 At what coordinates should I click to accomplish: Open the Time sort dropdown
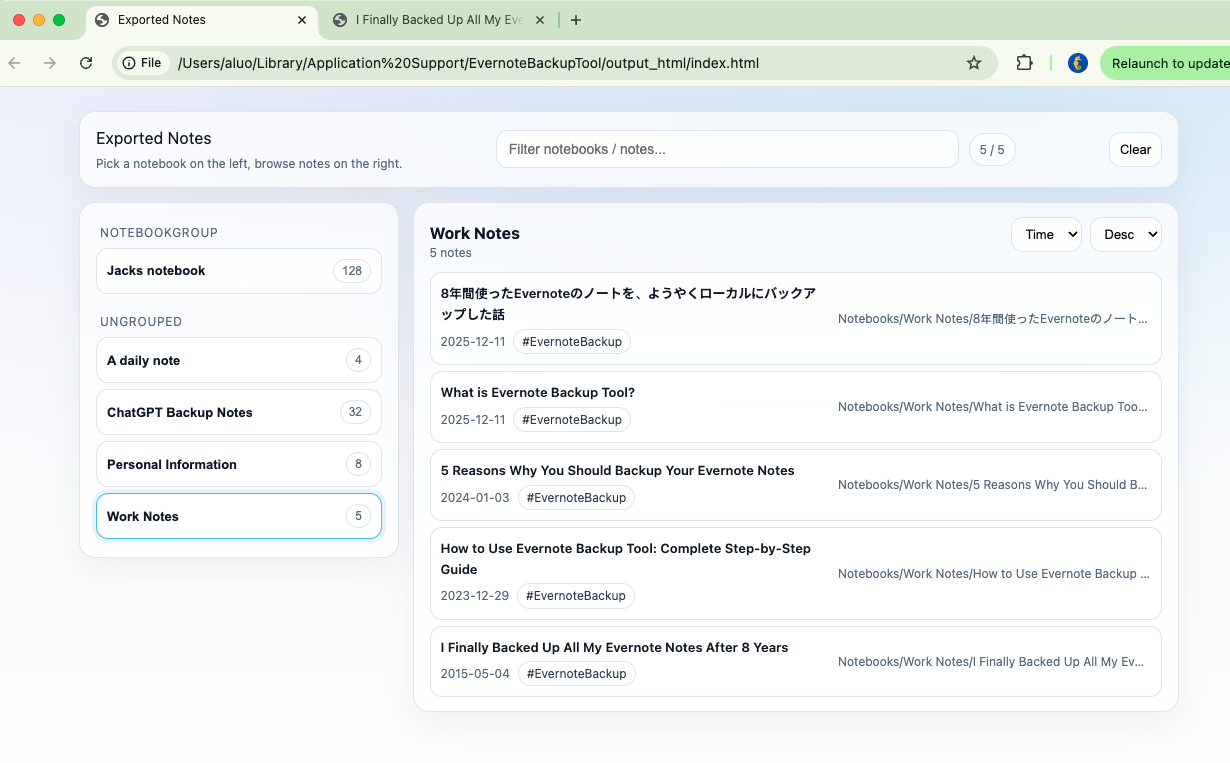tap(1046, 234)
